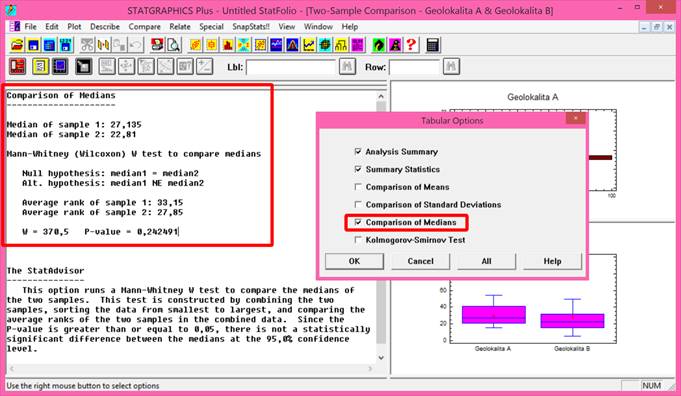Enable the Comparison of Means checkbox
The width and height of the screenshot is (681, 396).
[358, 187]
